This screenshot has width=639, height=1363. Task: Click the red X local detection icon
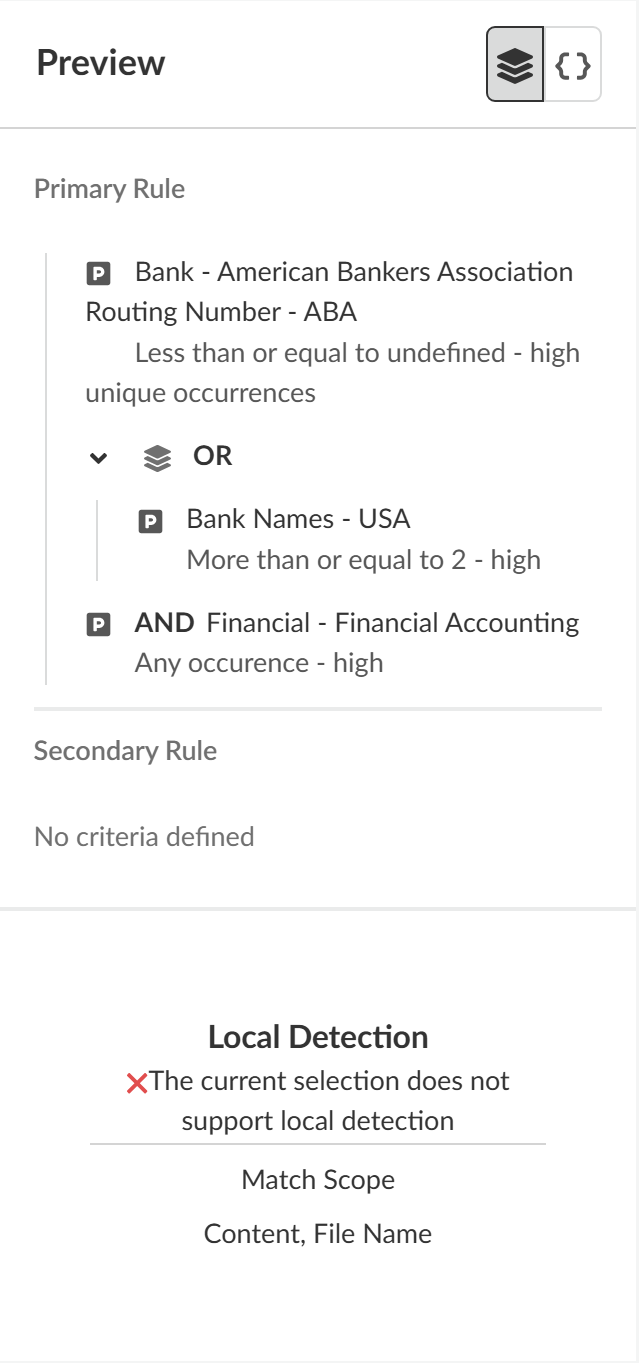tap(137, 1082)
